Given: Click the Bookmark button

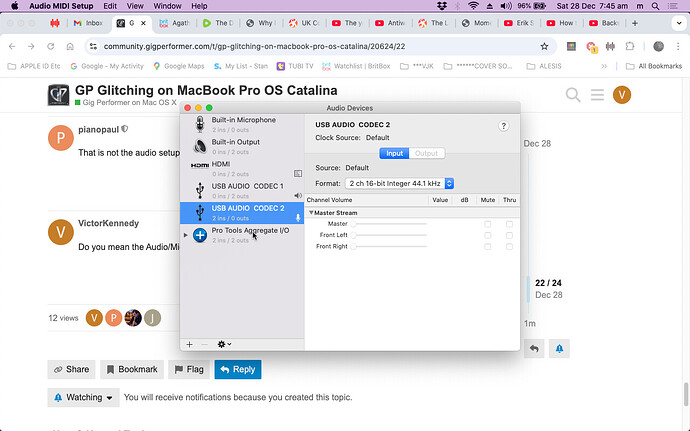Looking at the screenshot, I should (x=132, y=369).
